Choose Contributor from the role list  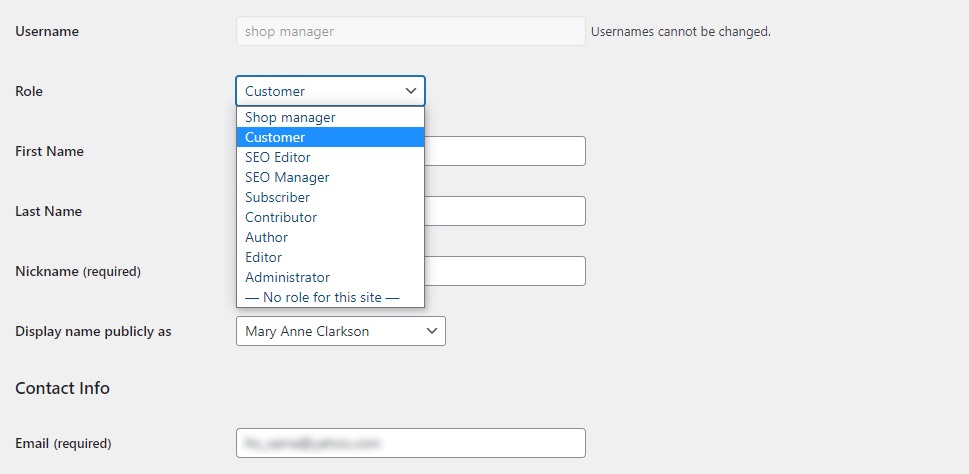click(330, 218)
